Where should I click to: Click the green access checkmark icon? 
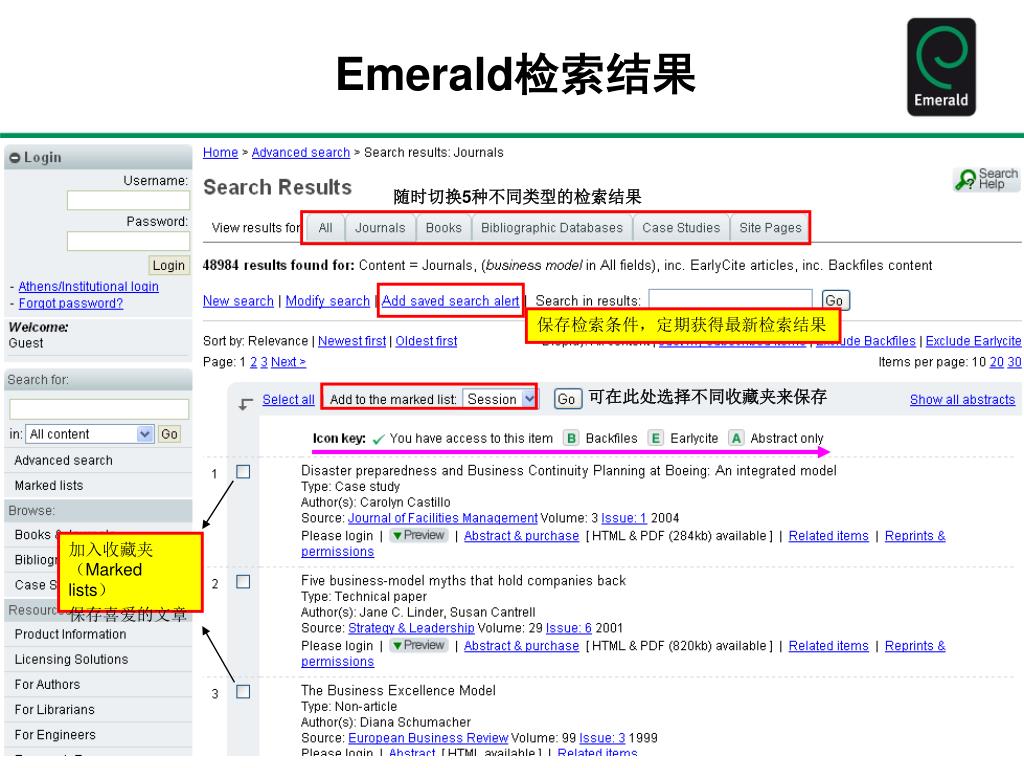pos(378,440)
